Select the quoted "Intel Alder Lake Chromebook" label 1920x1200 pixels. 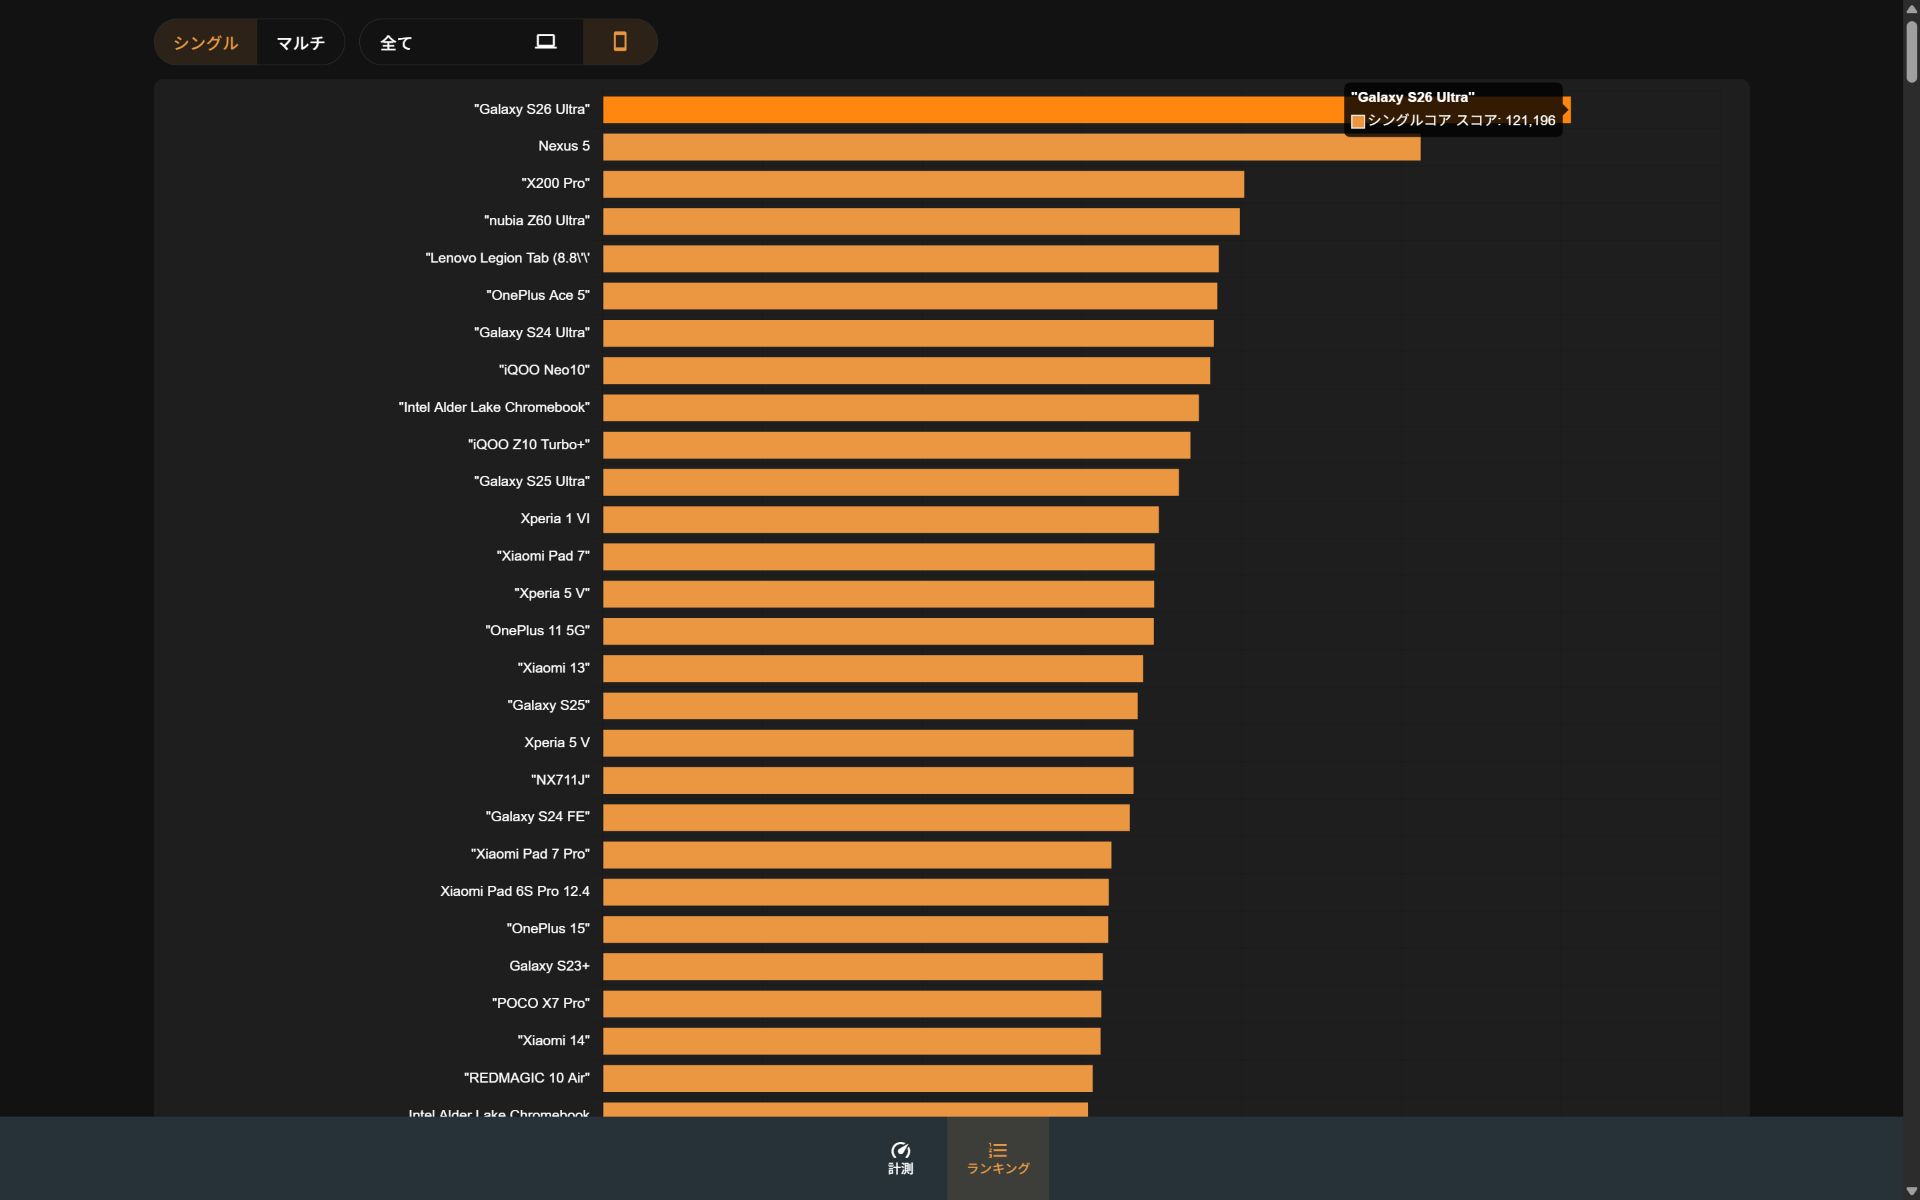point(494,407)
